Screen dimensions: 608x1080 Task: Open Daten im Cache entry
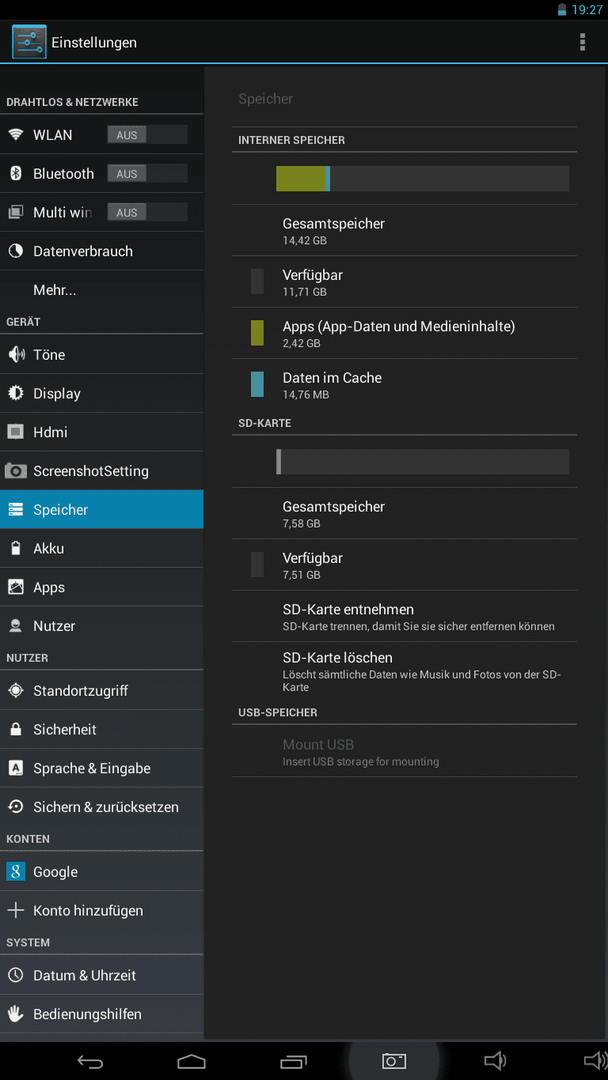click(x=404, y=384)
